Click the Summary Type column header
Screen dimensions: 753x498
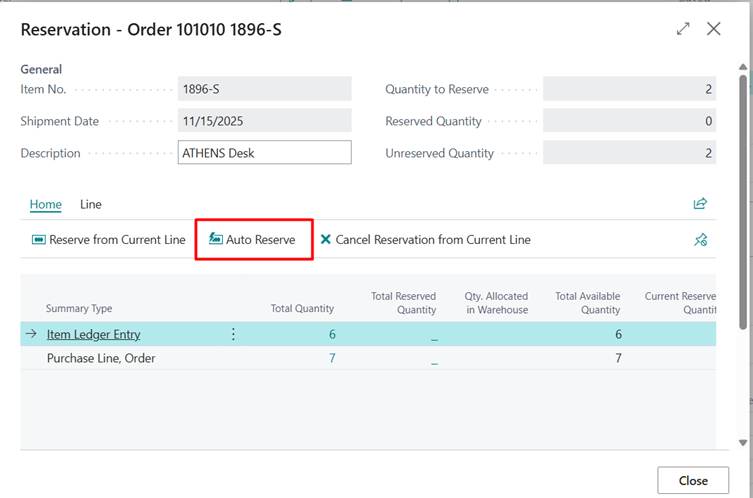pyautogui.click(x=79, y=309)
